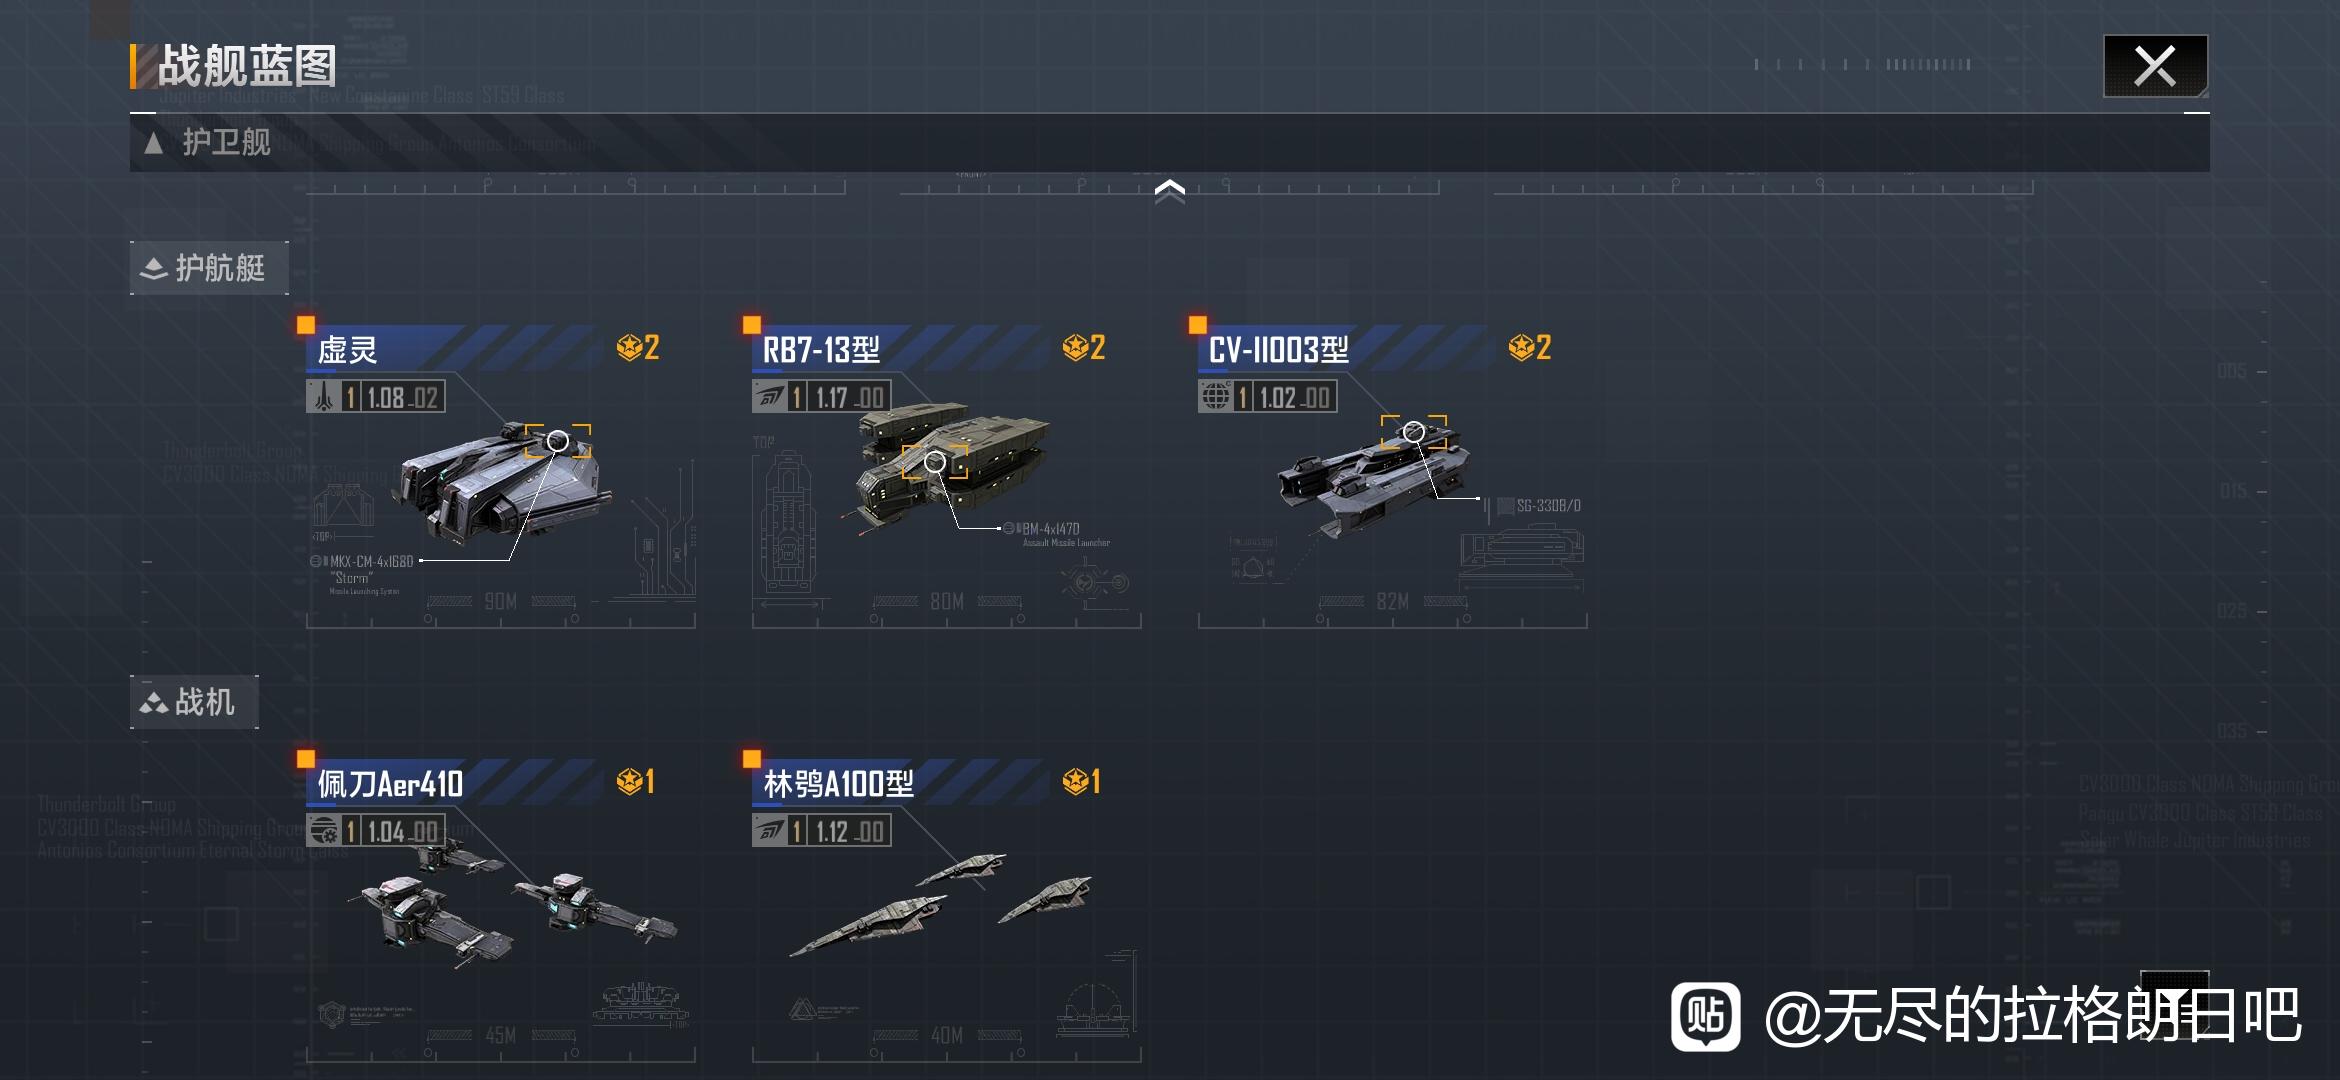
Task: Open the 虚灵 ship blueprint card
Action: [500, 476]
